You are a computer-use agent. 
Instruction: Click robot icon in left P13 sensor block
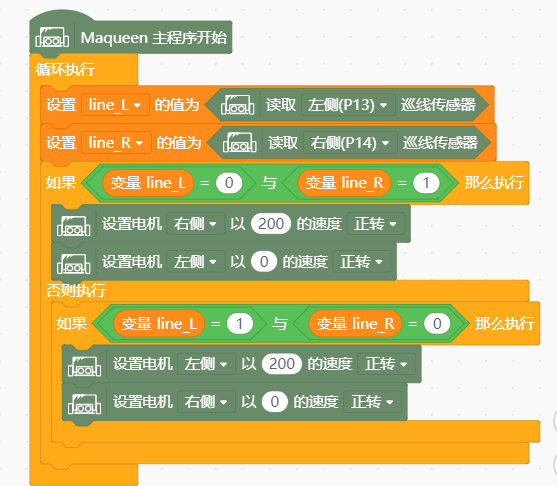pyautogui.click(x=237, y=105)
